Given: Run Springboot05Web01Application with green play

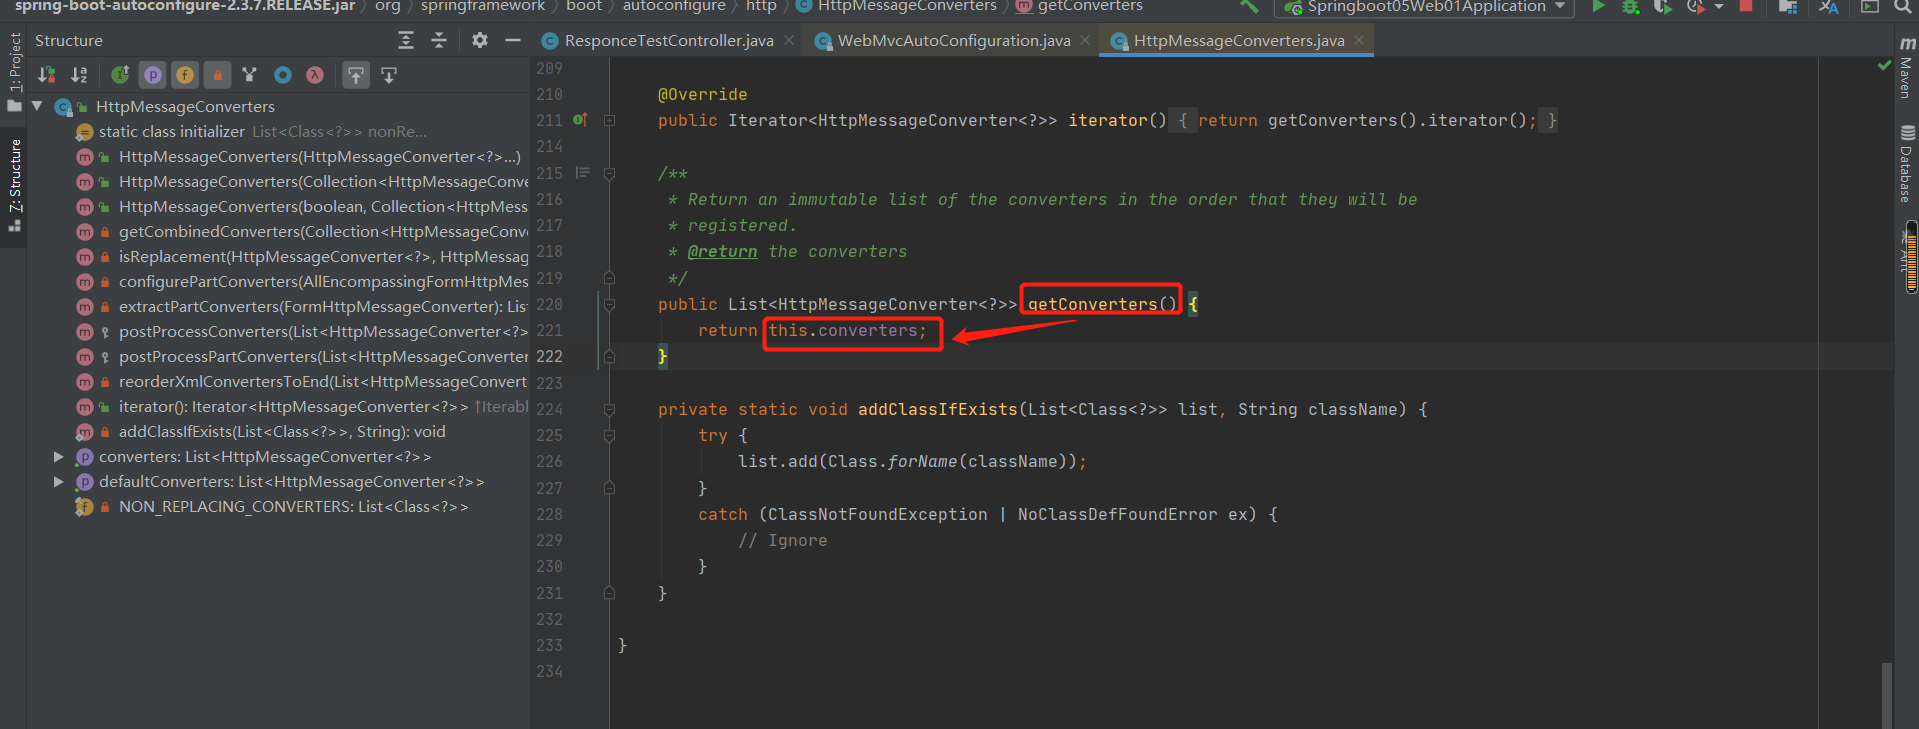Looking at the screenshot, I should (1598, 6).
